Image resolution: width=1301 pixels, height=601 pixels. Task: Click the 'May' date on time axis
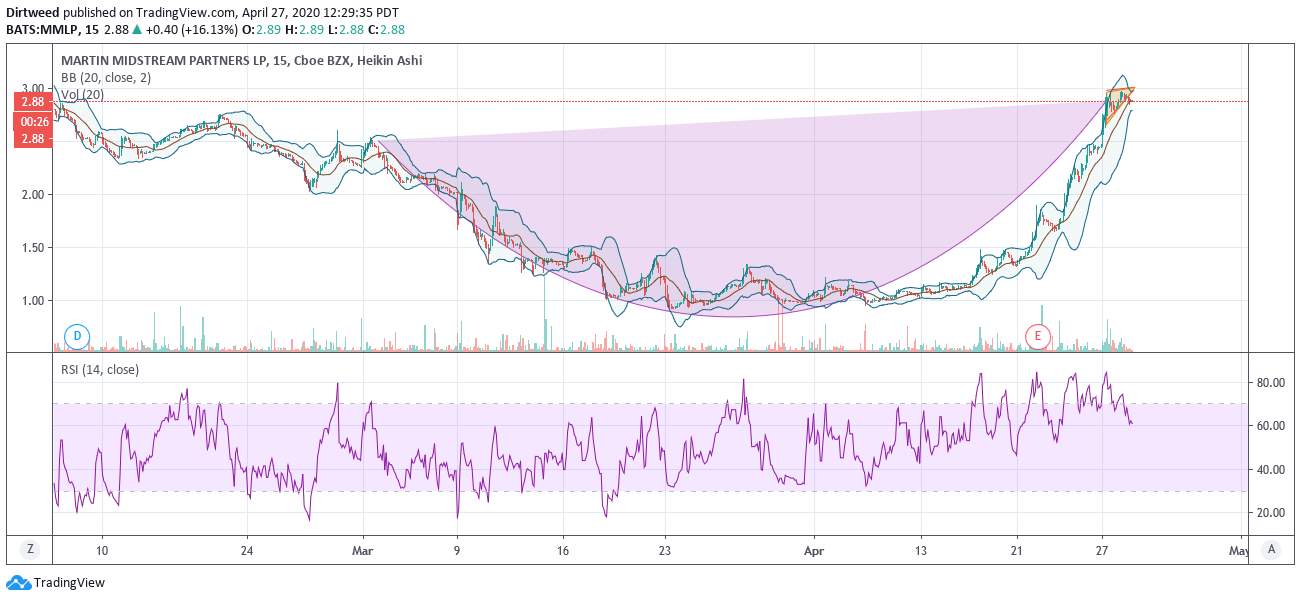1239,550
